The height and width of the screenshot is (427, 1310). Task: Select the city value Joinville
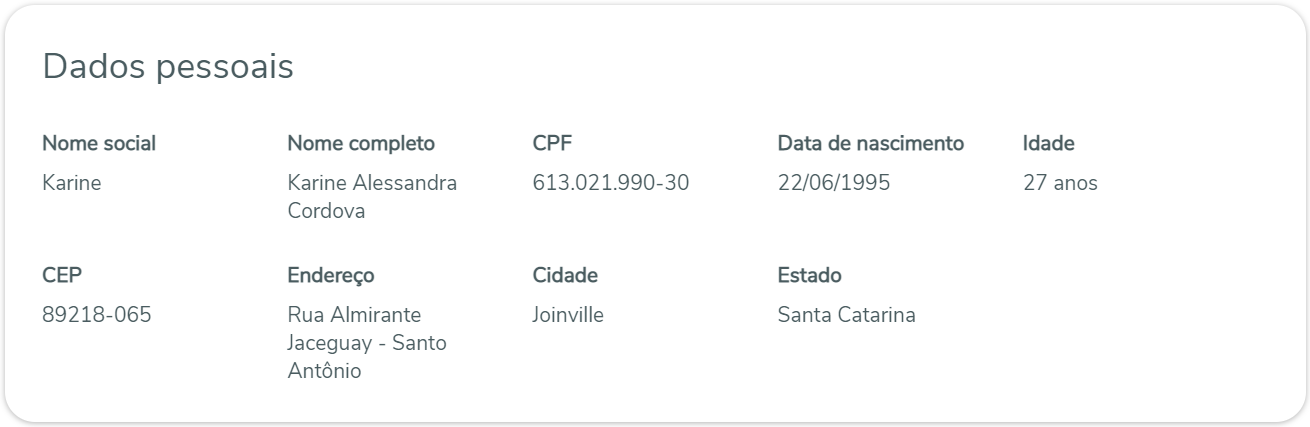568,316
